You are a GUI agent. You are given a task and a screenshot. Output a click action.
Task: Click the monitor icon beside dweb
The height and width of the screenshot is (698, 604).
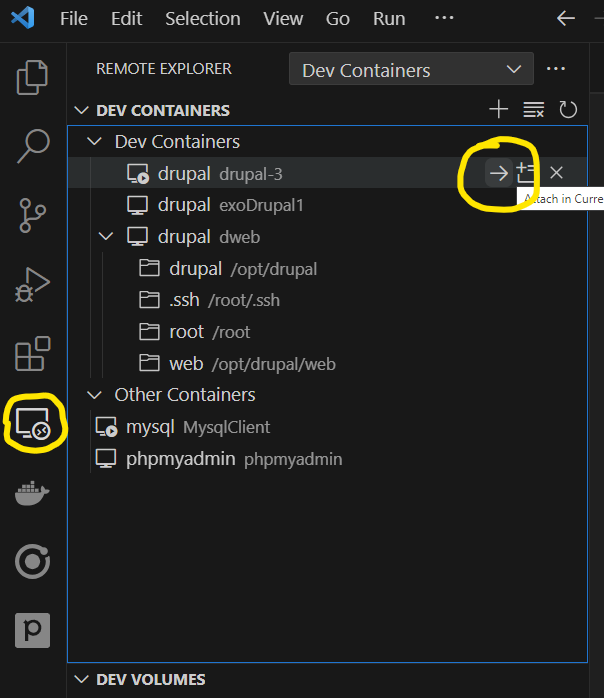pos(137,237)
